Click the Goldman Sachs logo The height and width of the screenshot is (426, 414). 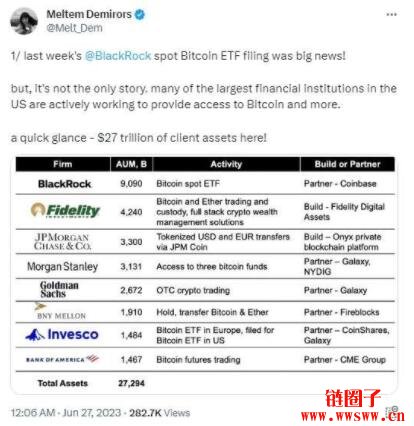pos(59,289)
